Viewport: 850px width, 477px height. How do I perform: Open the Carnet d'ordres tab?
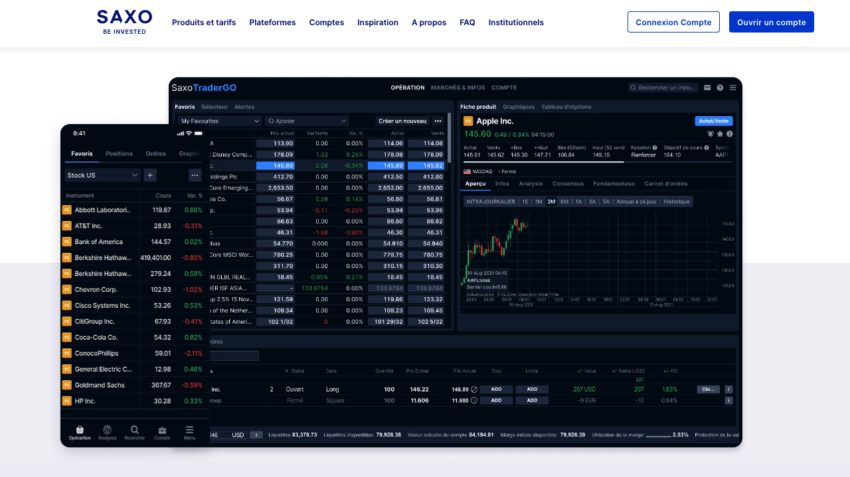666,184
